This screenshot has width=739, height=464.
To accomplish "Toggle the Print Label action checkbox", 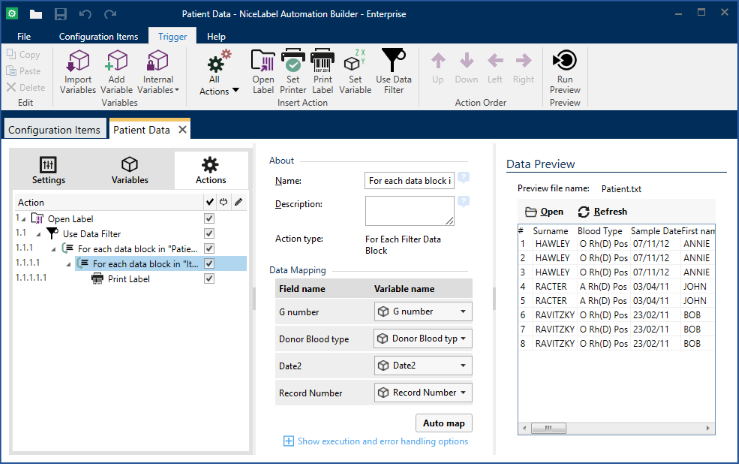I will (x=209, y=278).
